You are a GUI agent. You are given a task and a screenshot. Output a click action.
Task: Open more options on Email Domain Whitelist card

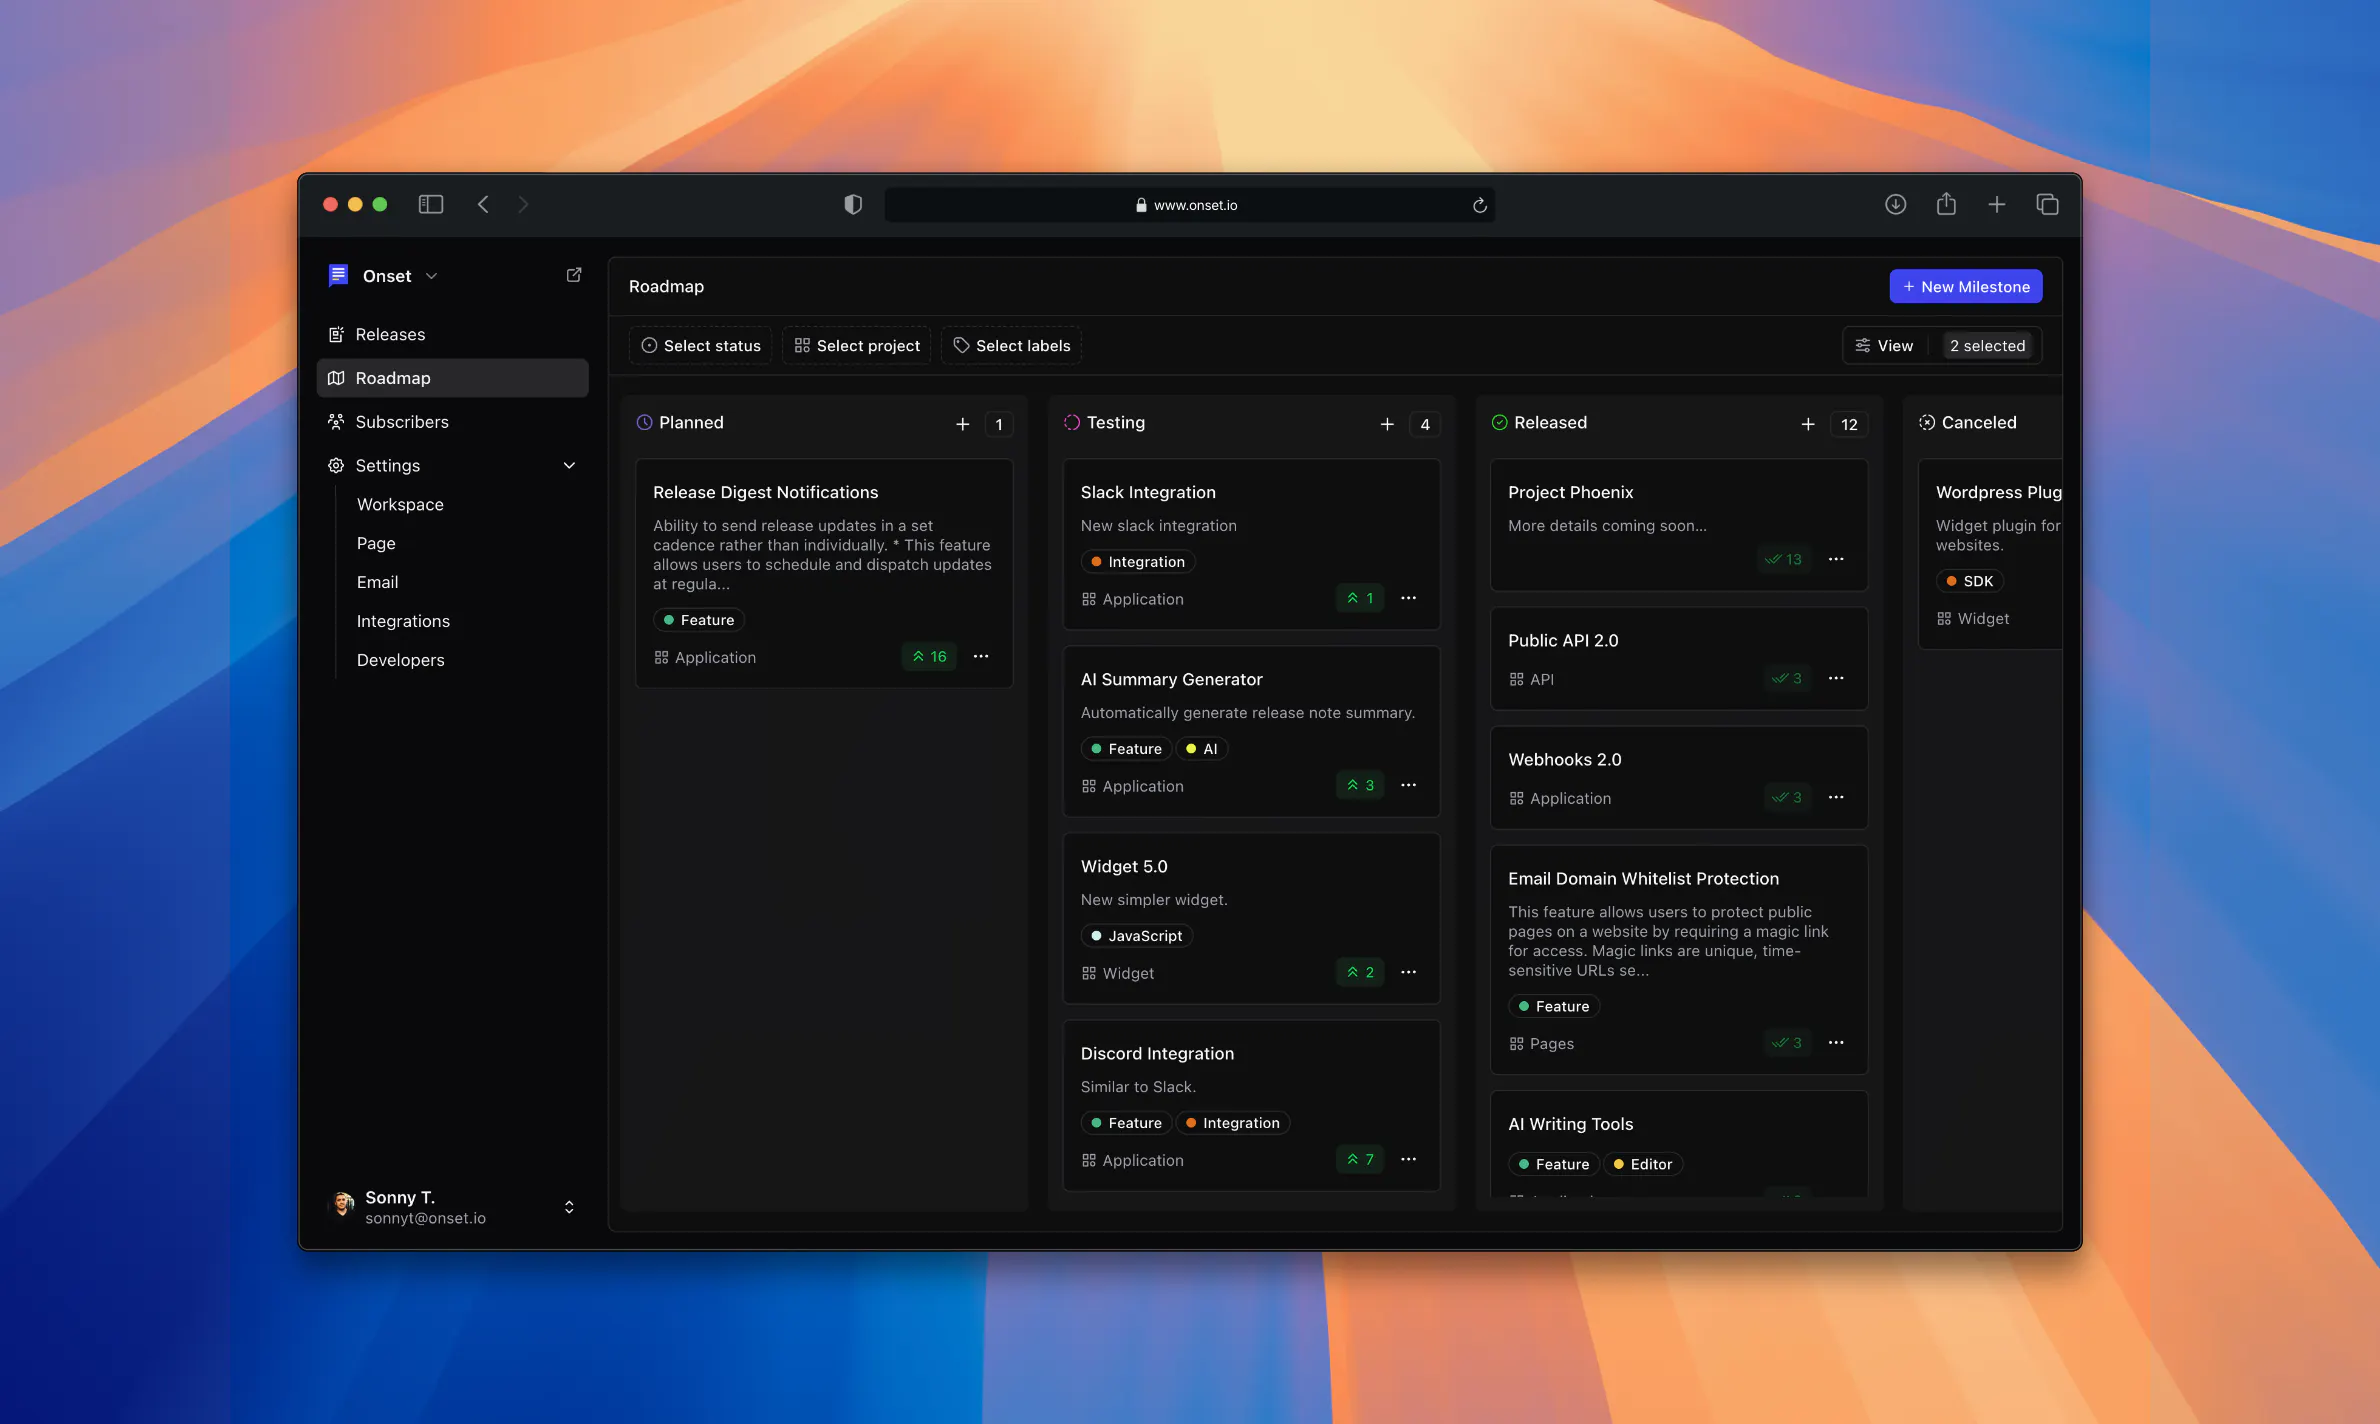[1836, 1042]
